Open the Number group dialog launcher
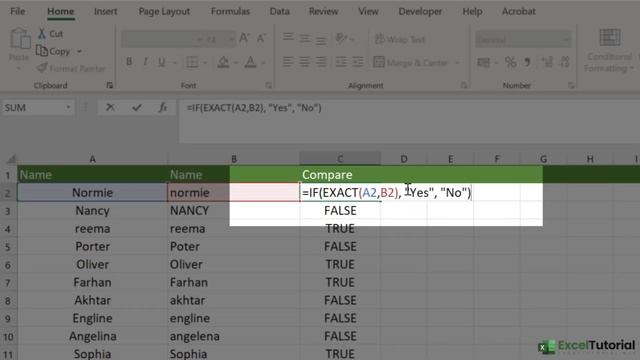This screenshot has width=640, height=360. pyautogui.click(x=571, y=85)
